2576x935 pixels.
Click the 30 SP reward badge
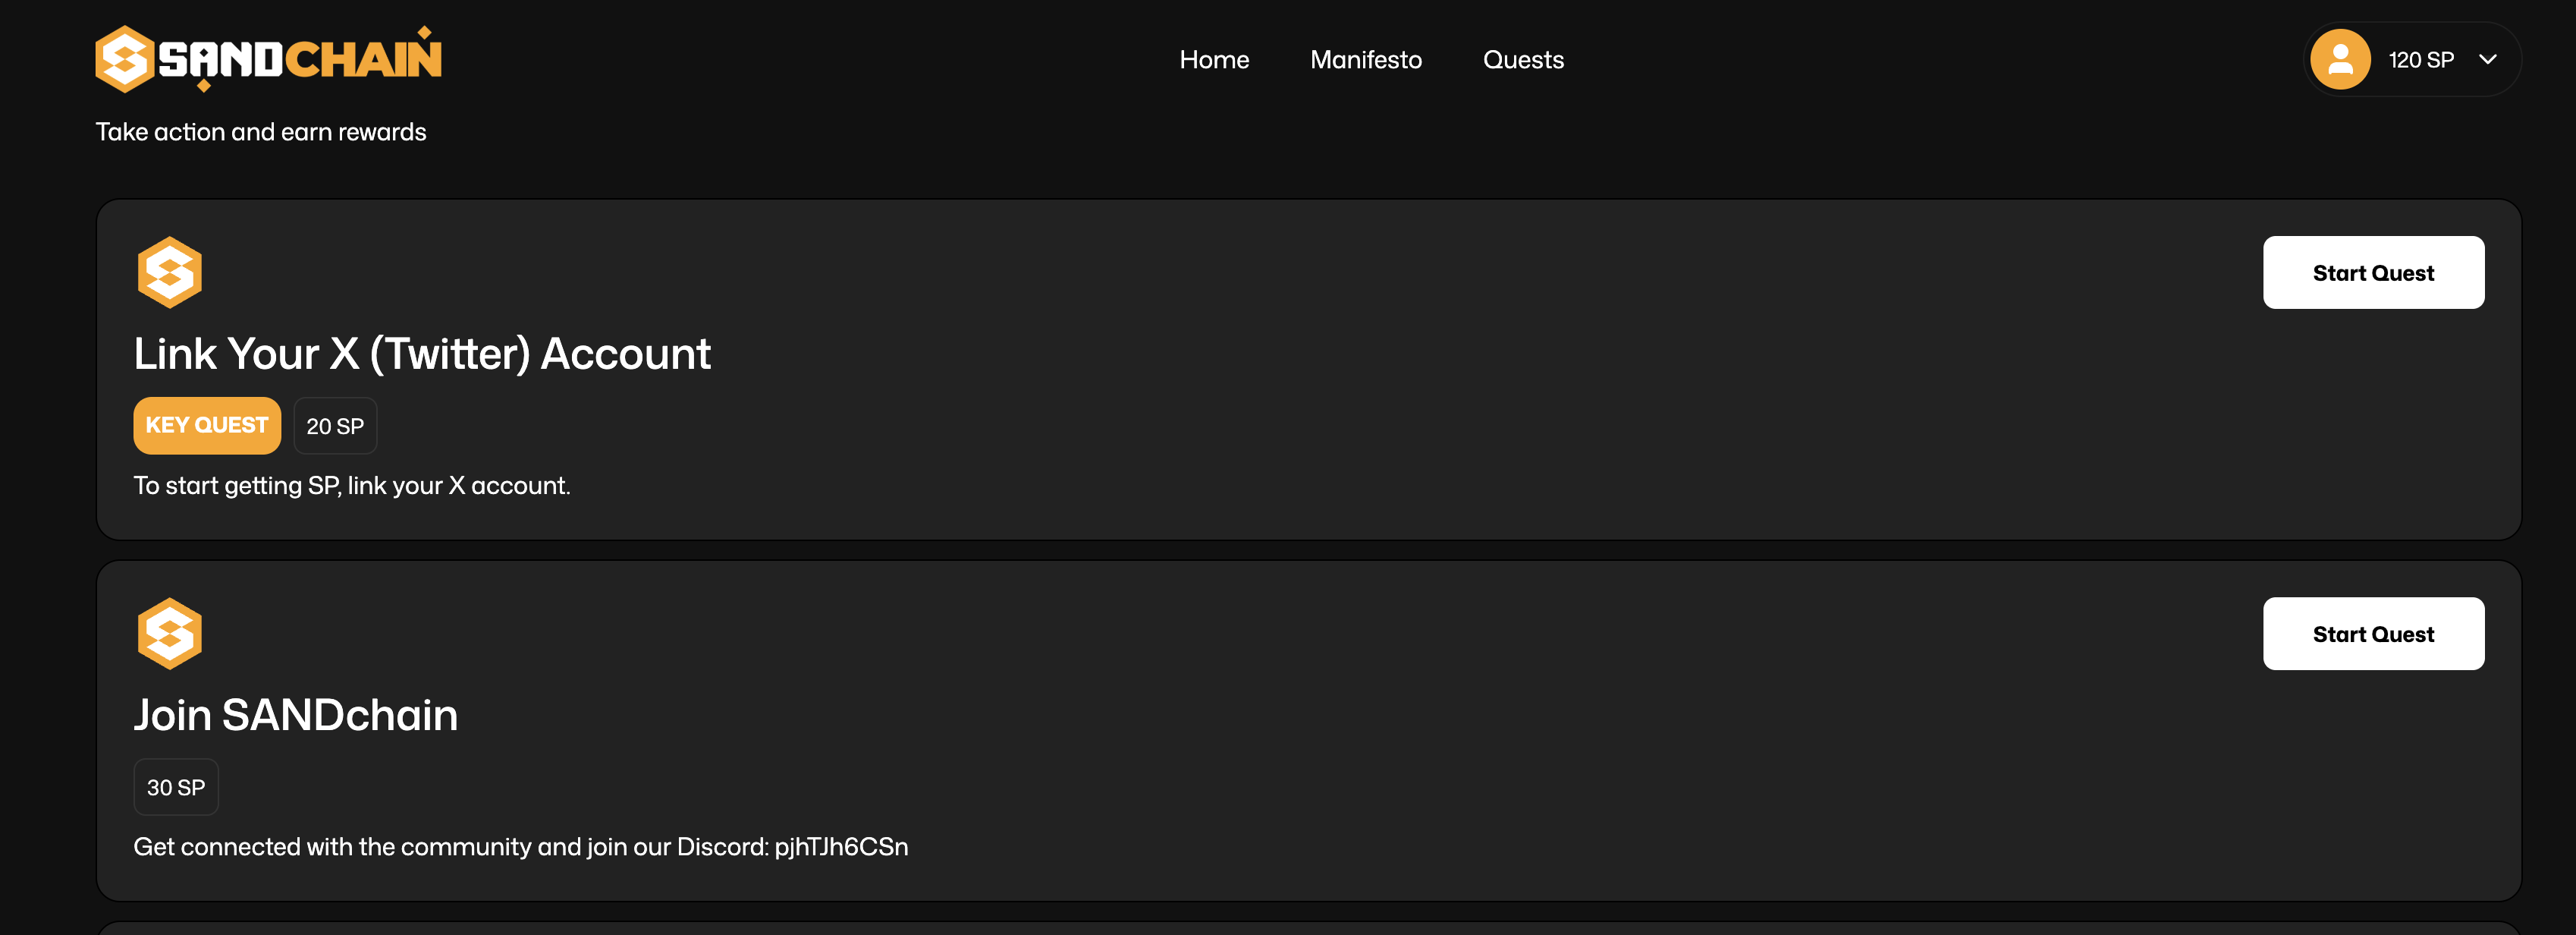(x=176, y=787)
